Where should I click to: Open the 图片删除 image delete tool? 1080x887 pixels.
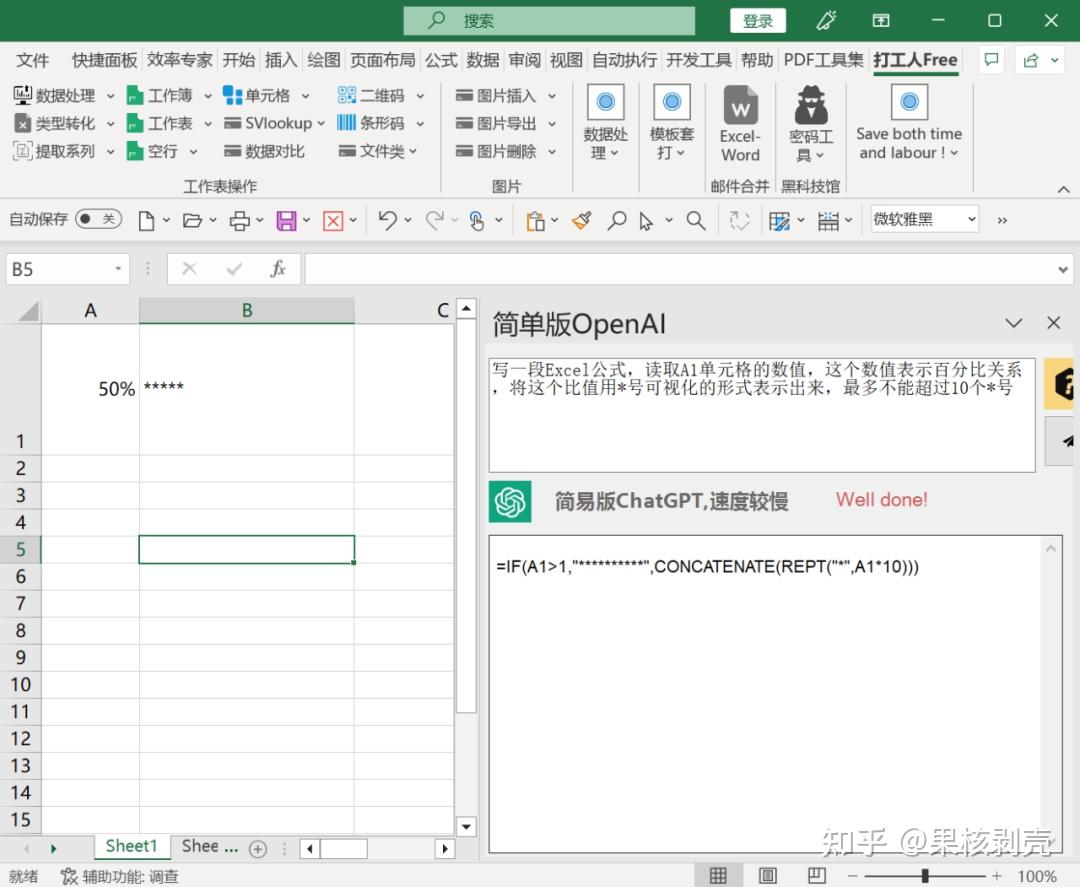coord(506,151)
